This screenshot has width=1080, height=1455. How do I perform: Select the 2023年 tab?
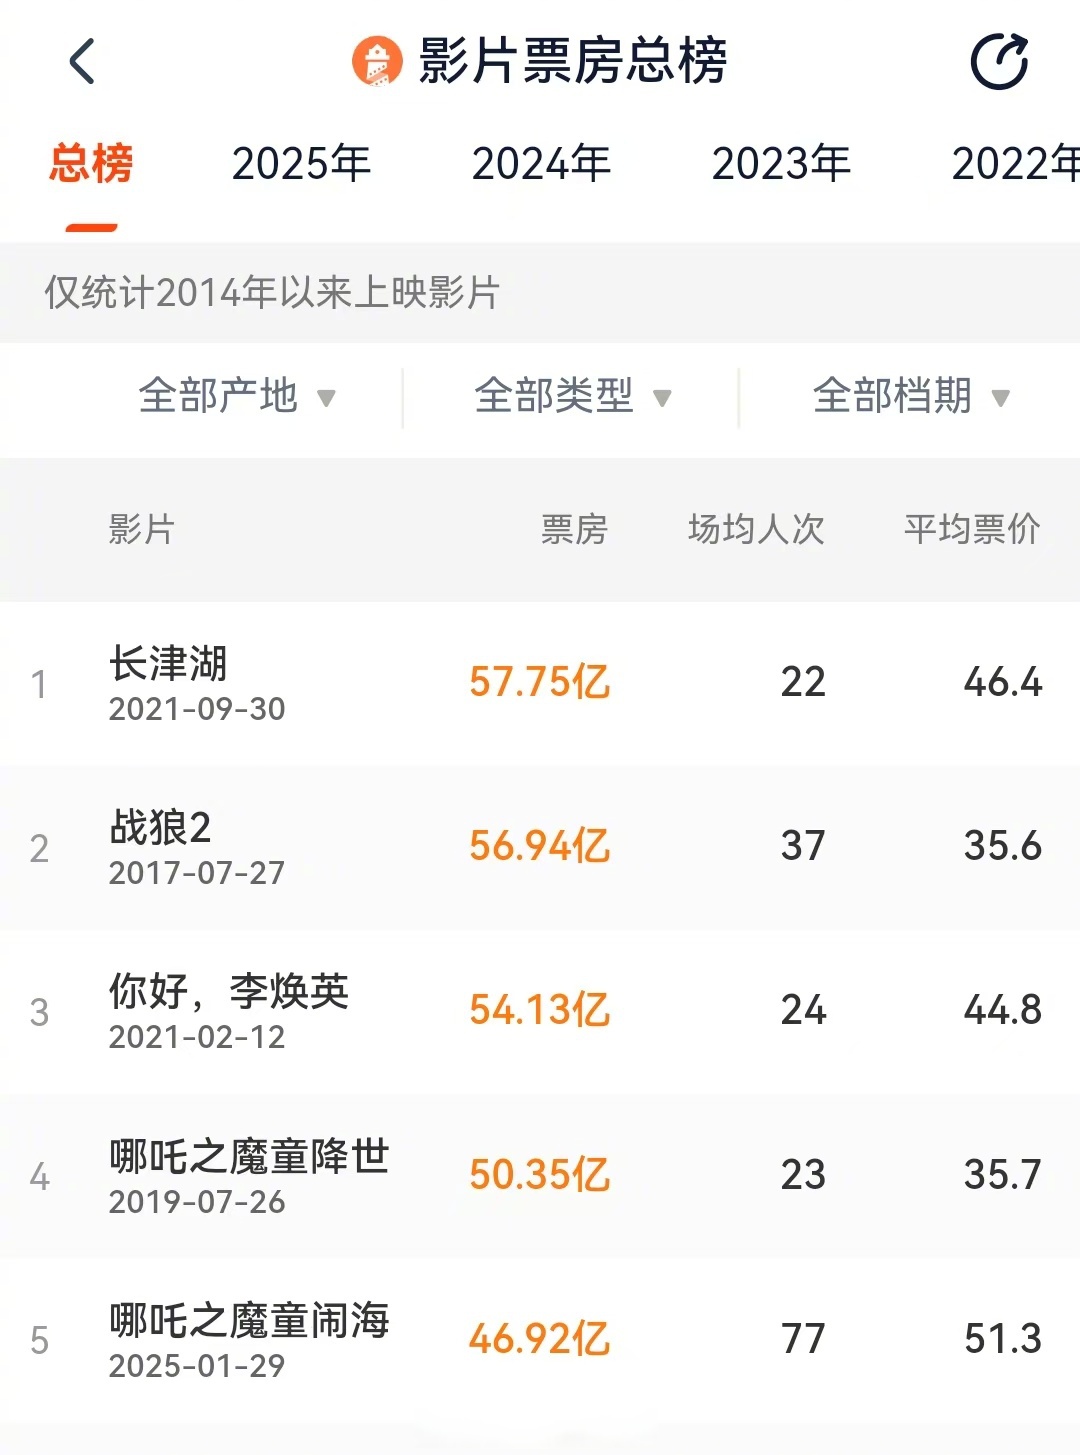point(780,163)
